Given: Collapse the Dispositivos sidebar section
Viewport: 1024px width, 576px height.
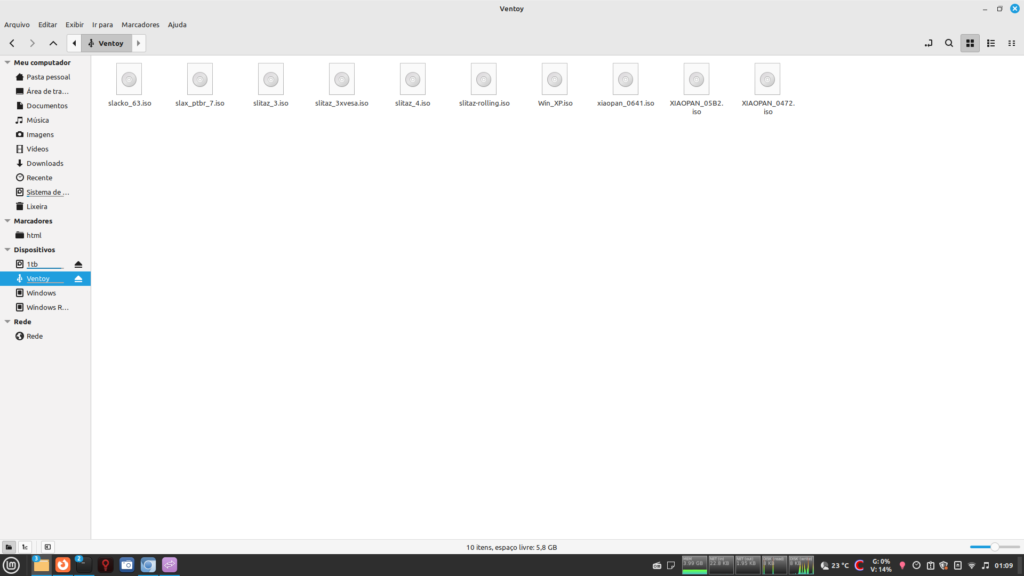Looking at the screenshot, I should [7, 250].
